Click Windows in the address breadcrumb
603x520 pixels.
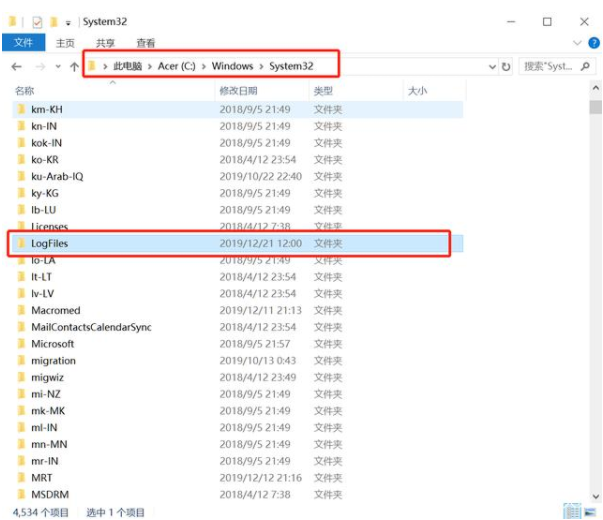click(x=232, y=66)
